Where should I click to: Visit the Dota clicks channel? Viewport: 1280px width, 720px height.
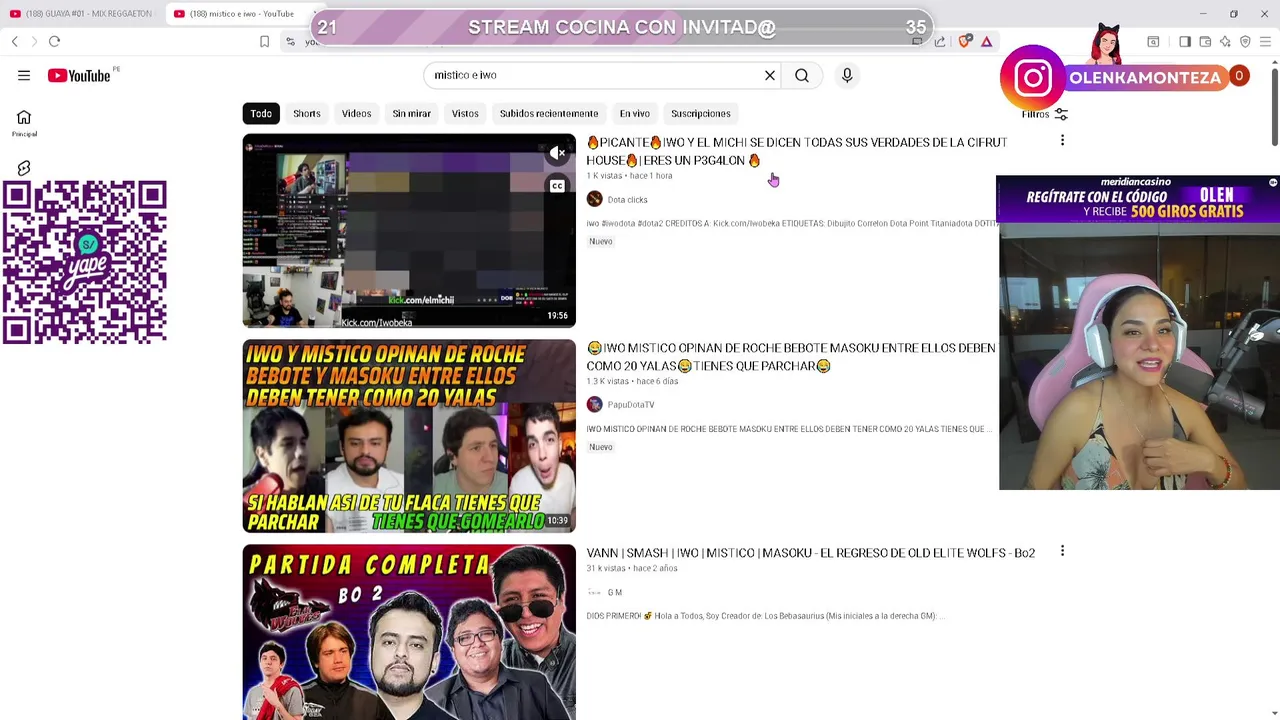click(x=627, y=200)
